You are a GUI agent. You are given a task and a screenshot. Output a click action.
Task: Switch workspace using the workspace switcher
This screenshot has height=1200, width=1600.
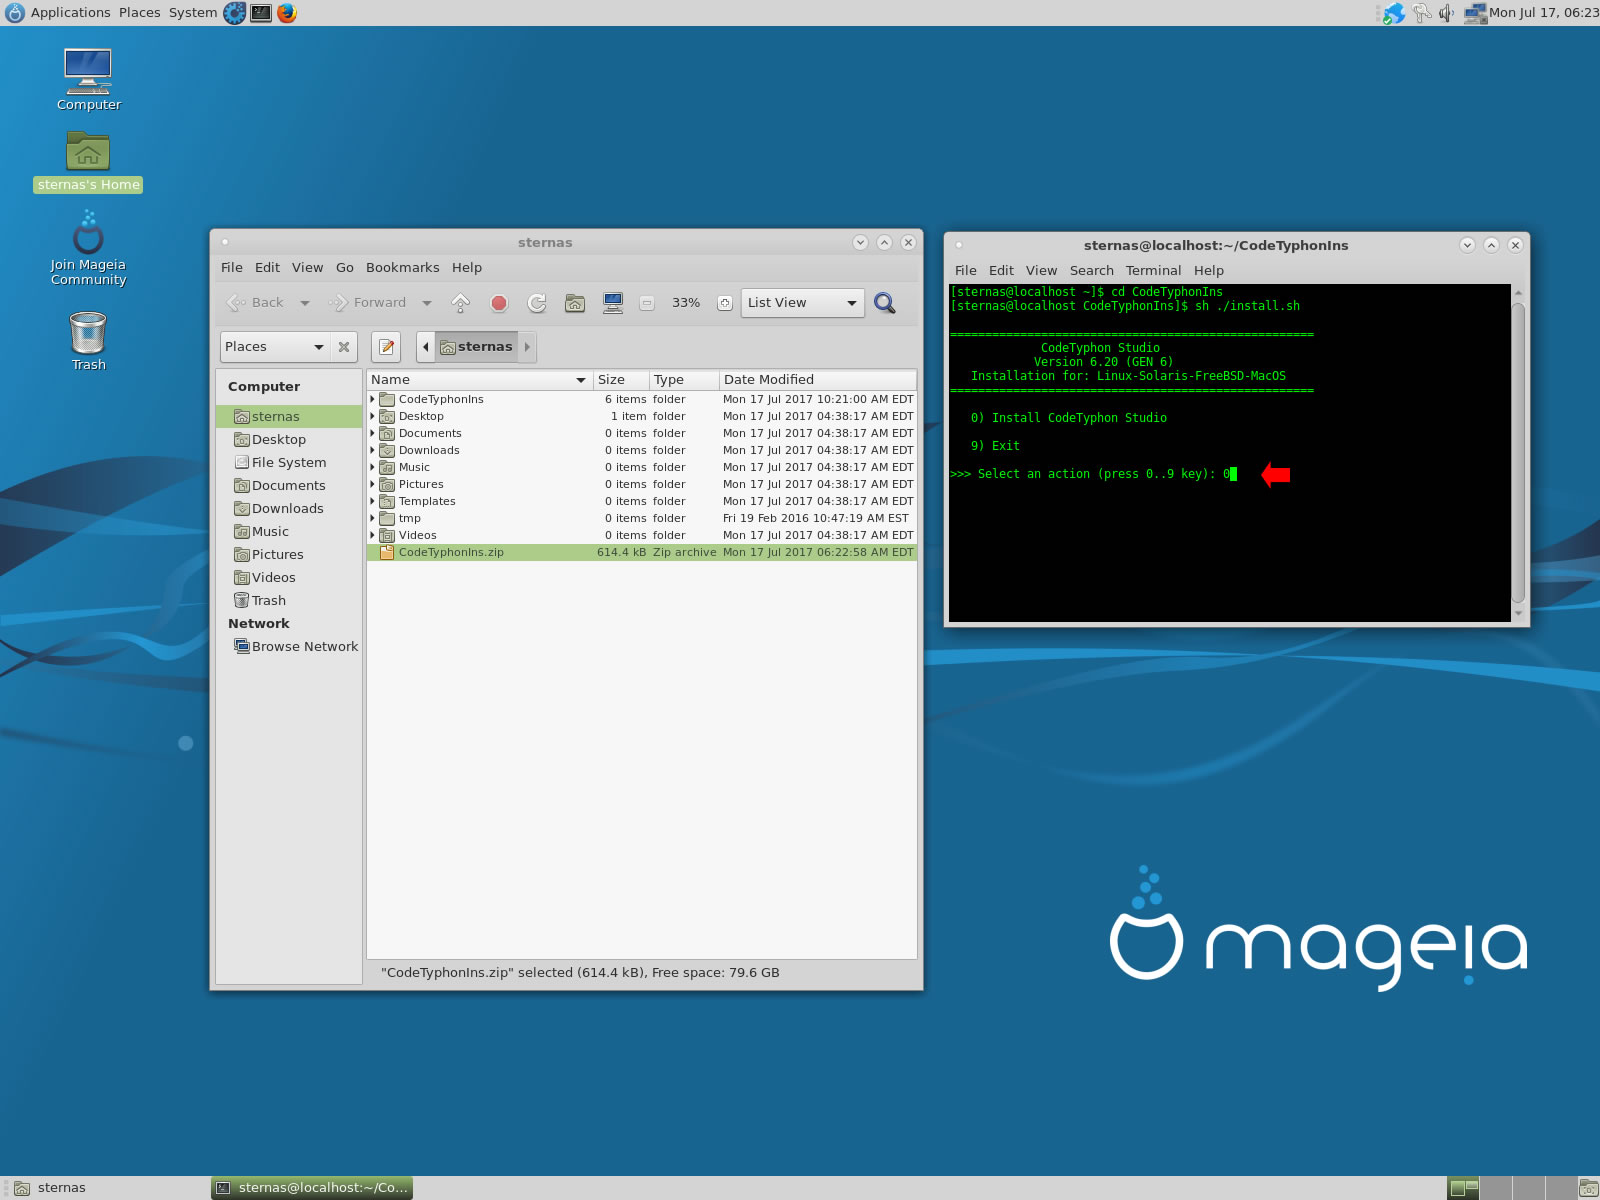(x=1511, y=1188)
